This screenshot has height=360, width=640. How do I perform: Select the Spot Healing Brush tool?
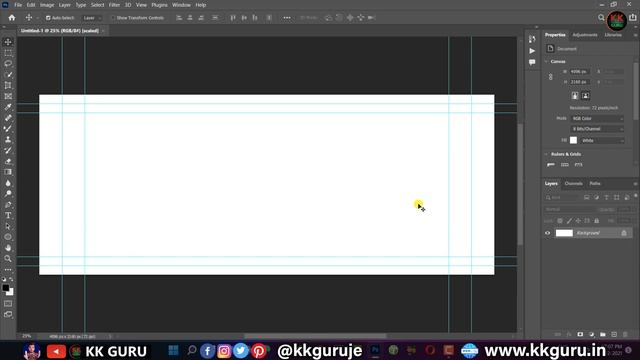coord(8,118)
